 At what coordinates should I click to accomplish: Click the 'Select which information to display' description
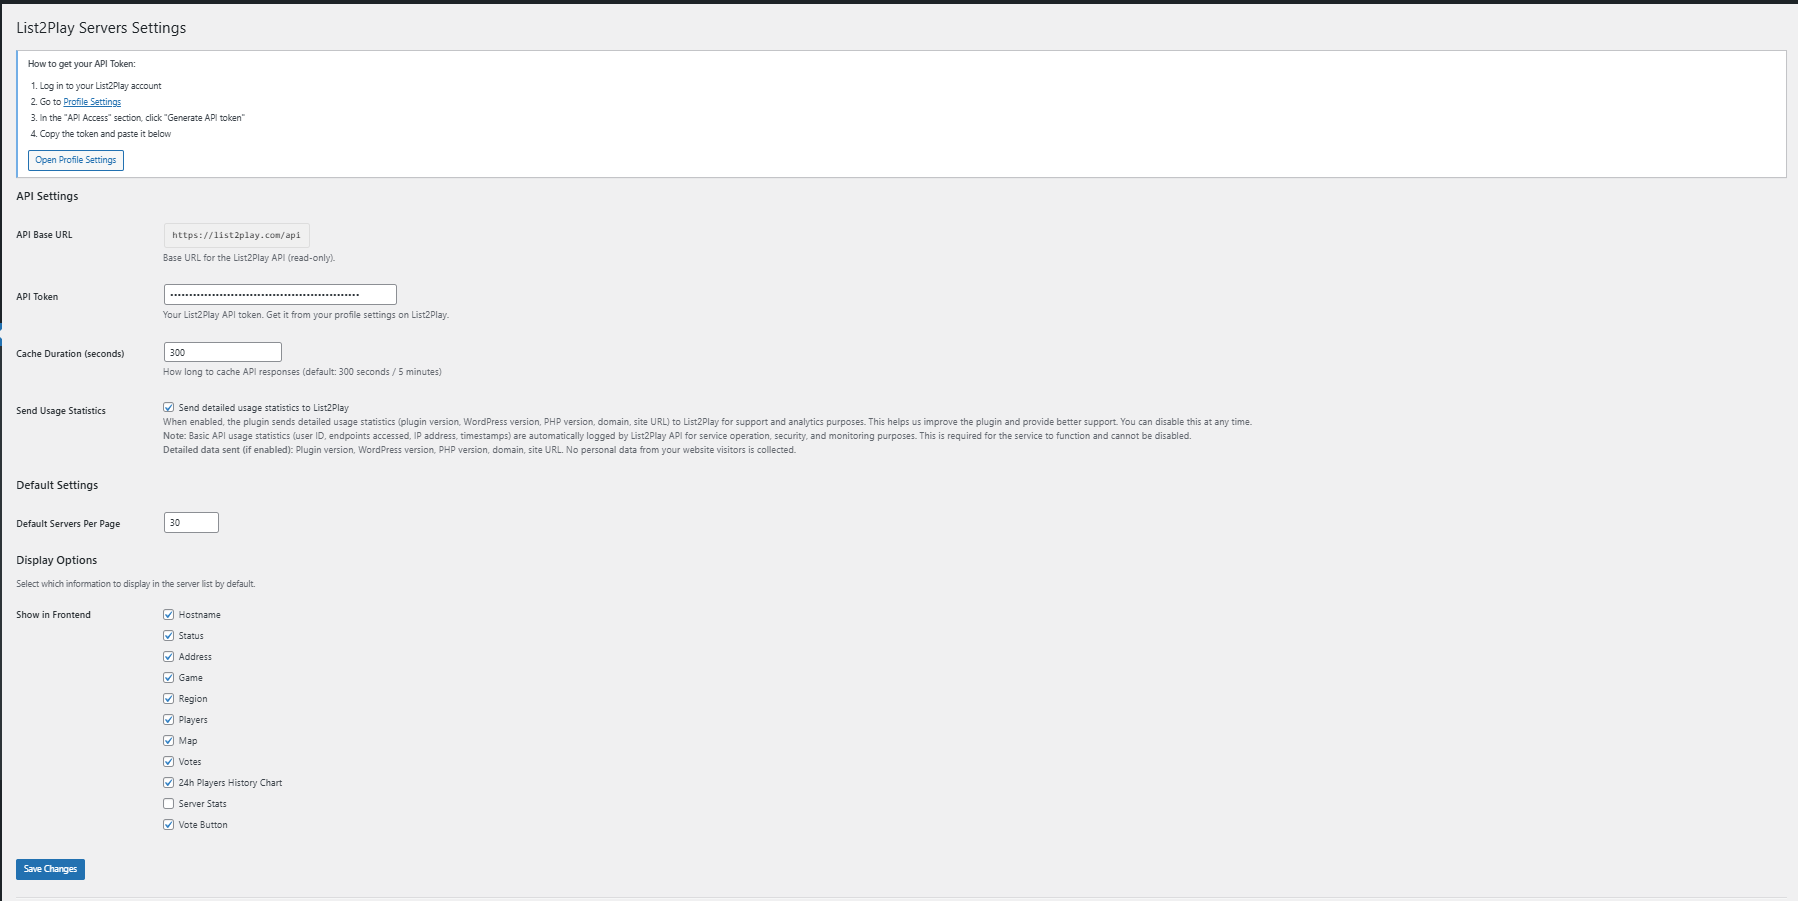point(136,584)
